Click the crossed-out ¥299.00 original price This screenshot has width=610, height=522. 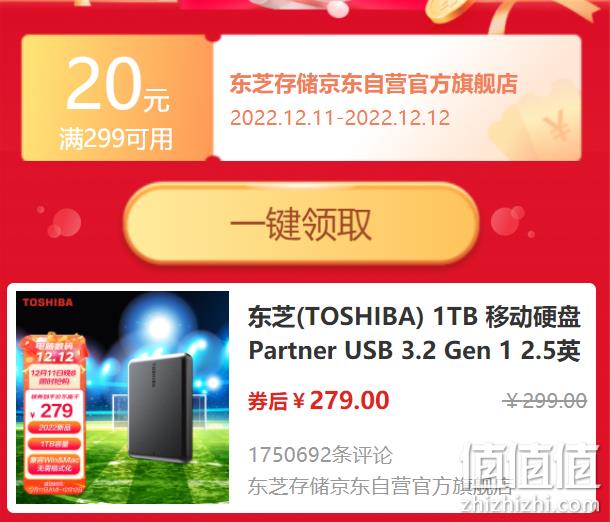[545, 401]
